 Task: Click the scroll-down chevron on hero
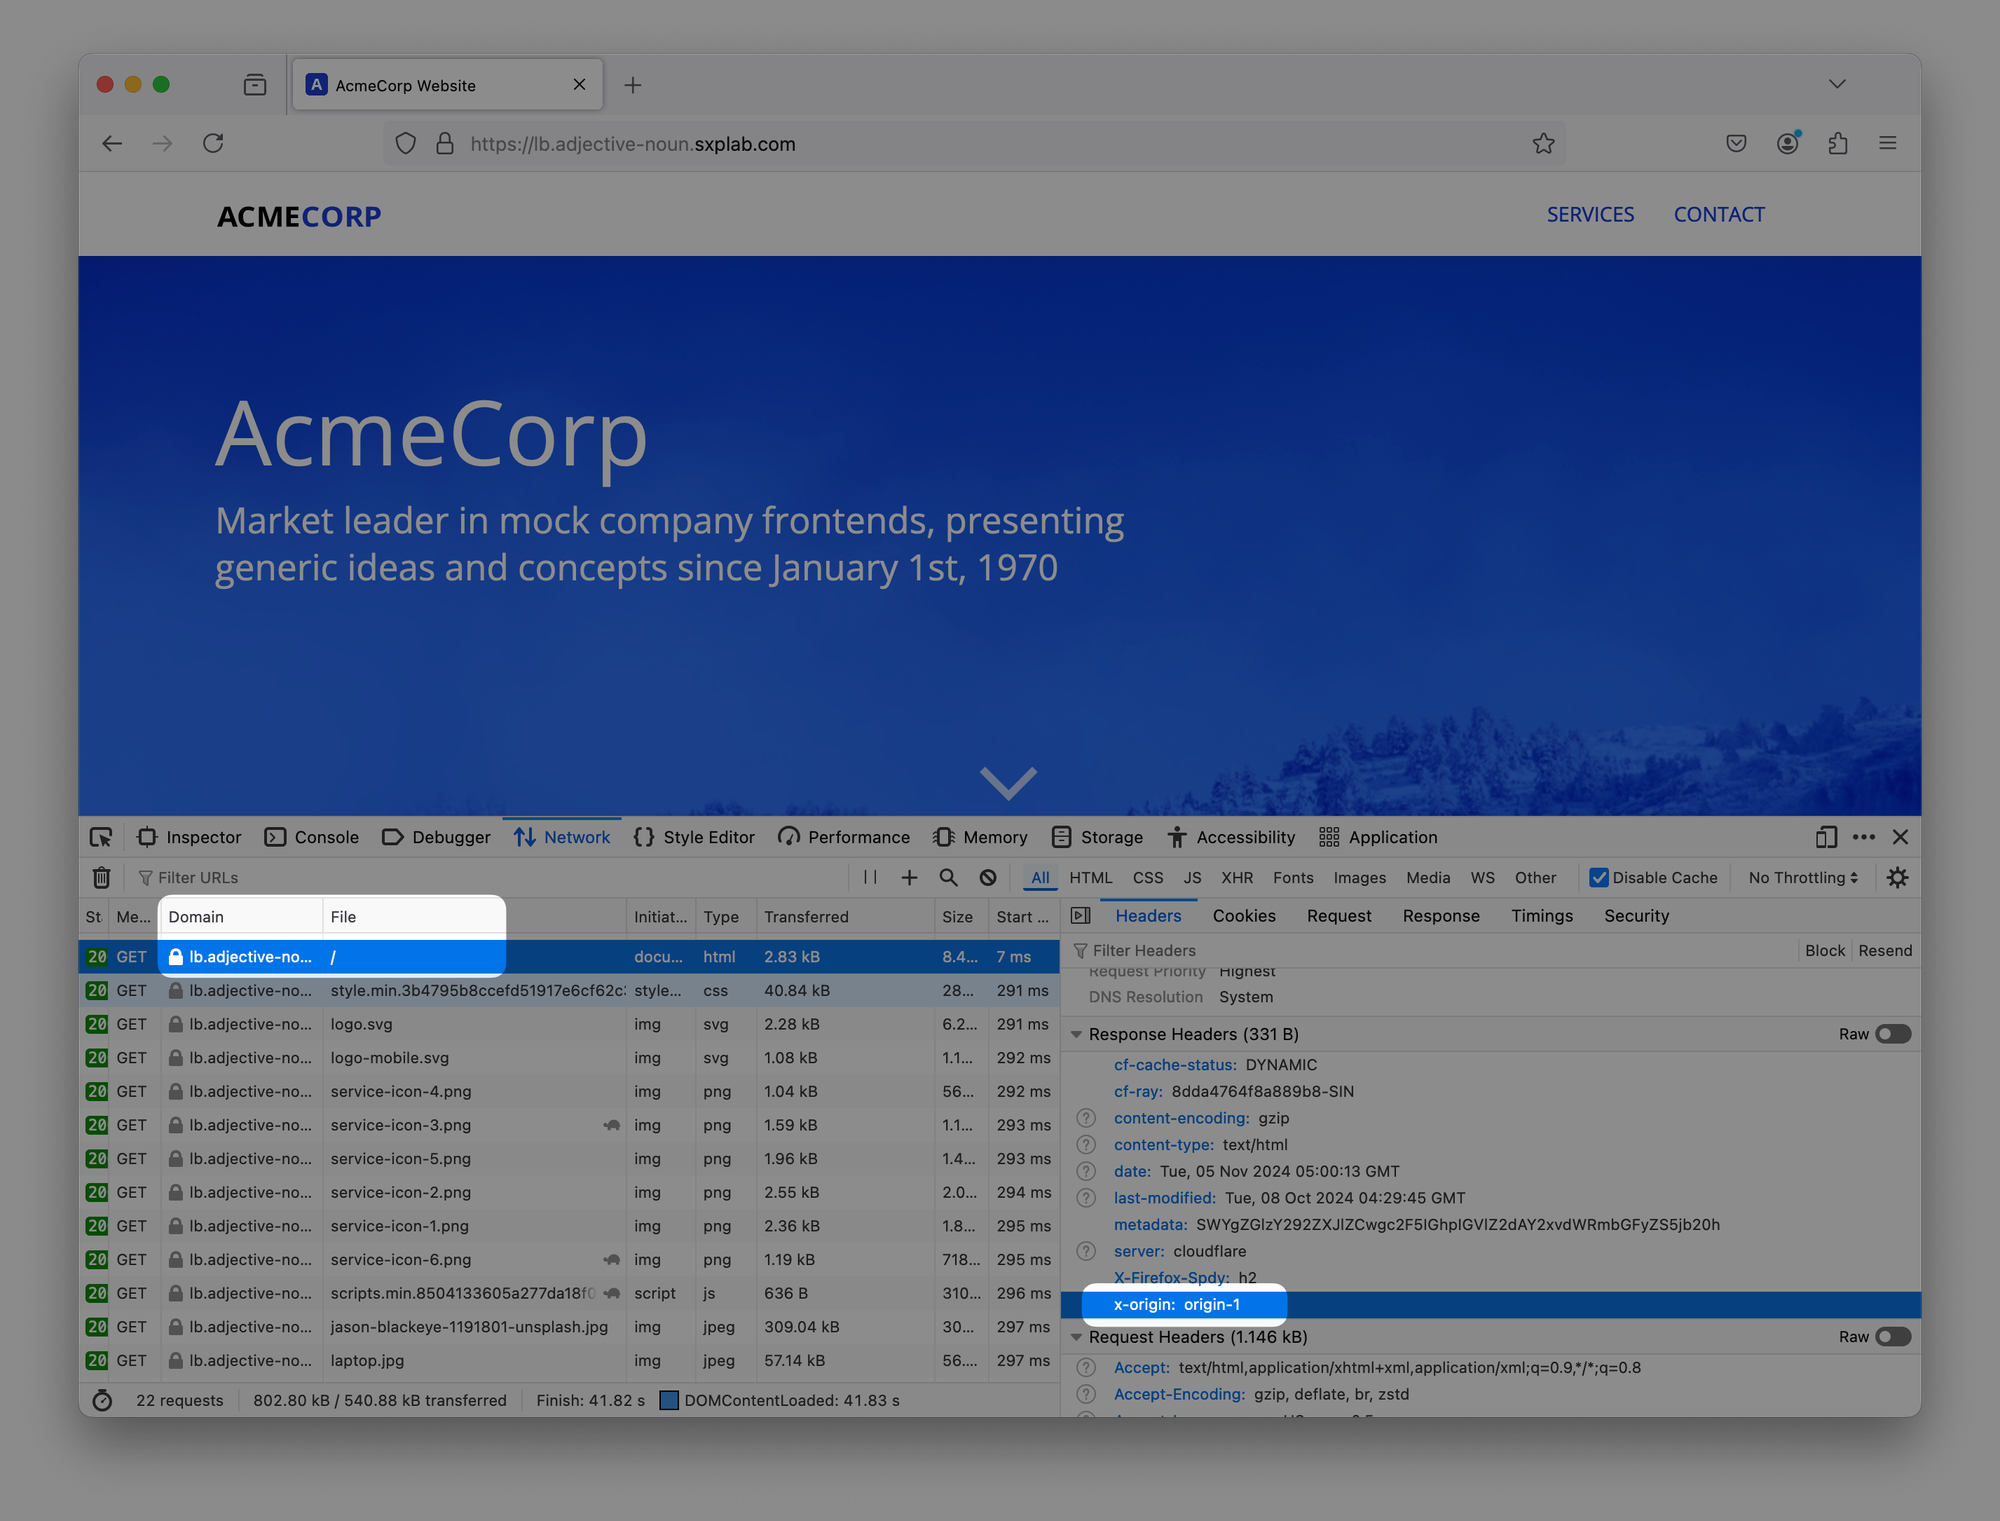[x=1008, y=782]
